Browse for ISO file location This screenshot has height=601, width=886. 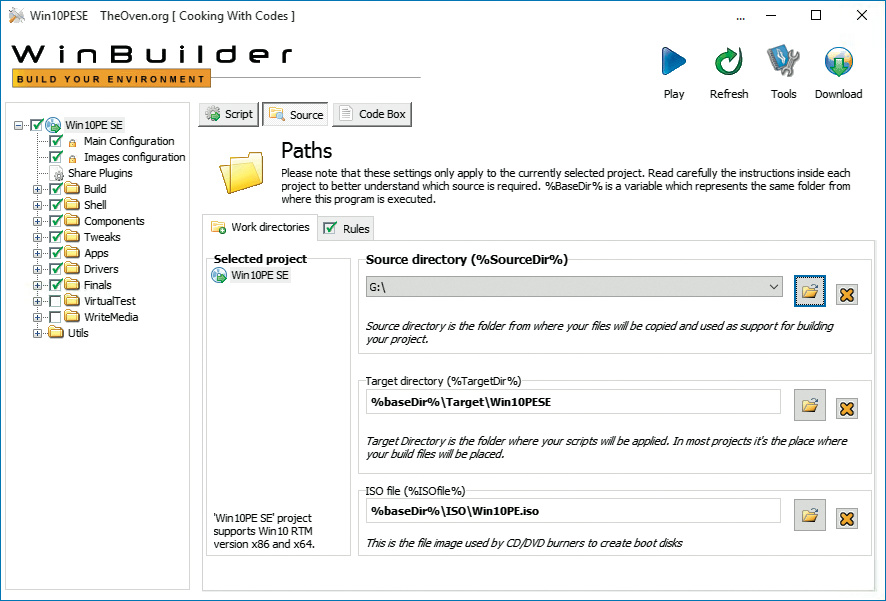point(810,515)
